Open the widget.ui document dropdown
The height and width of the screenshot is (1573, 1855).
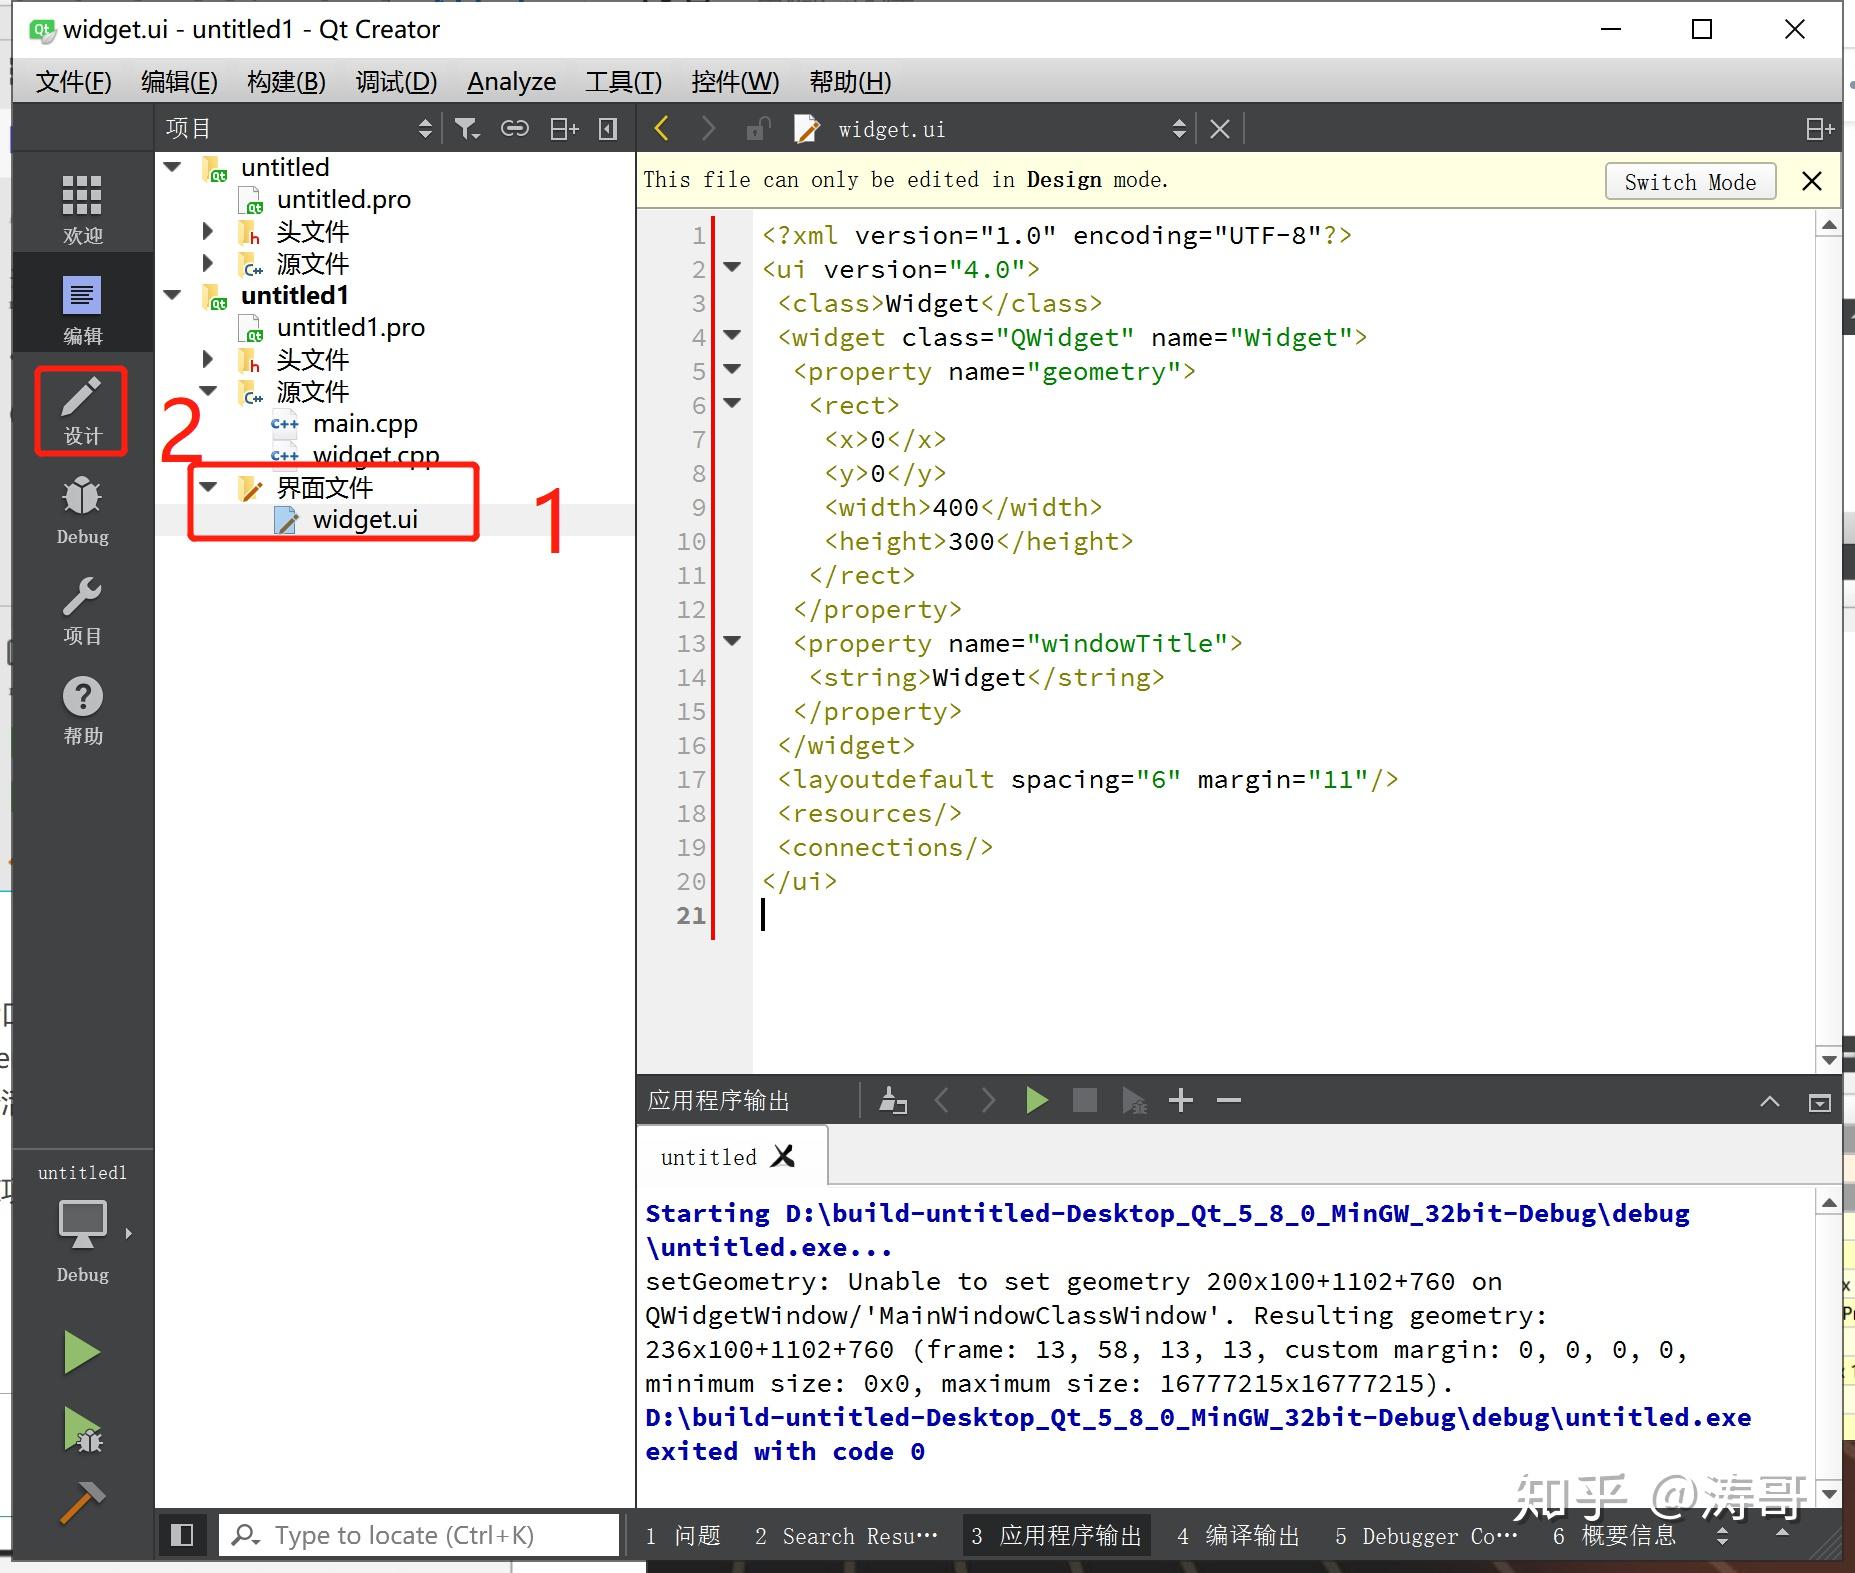1178,129
